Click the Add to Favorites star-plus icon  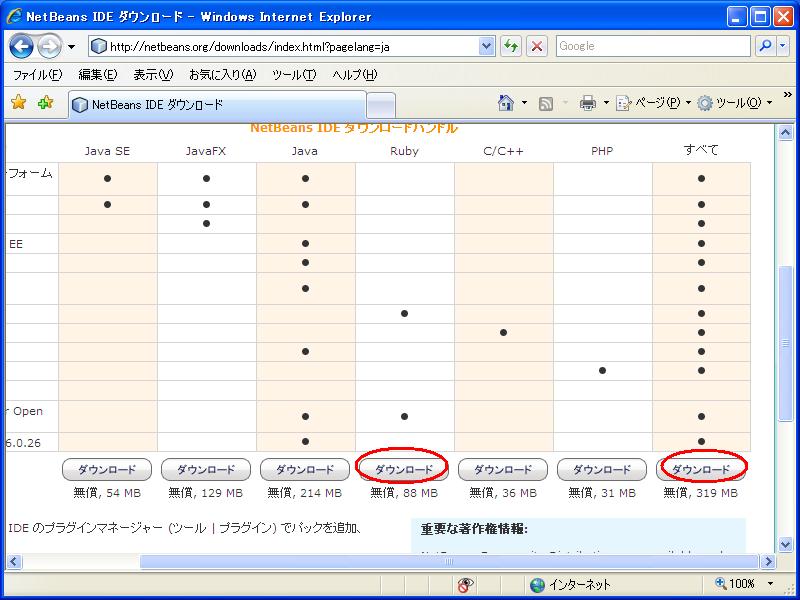pos(45,103)
